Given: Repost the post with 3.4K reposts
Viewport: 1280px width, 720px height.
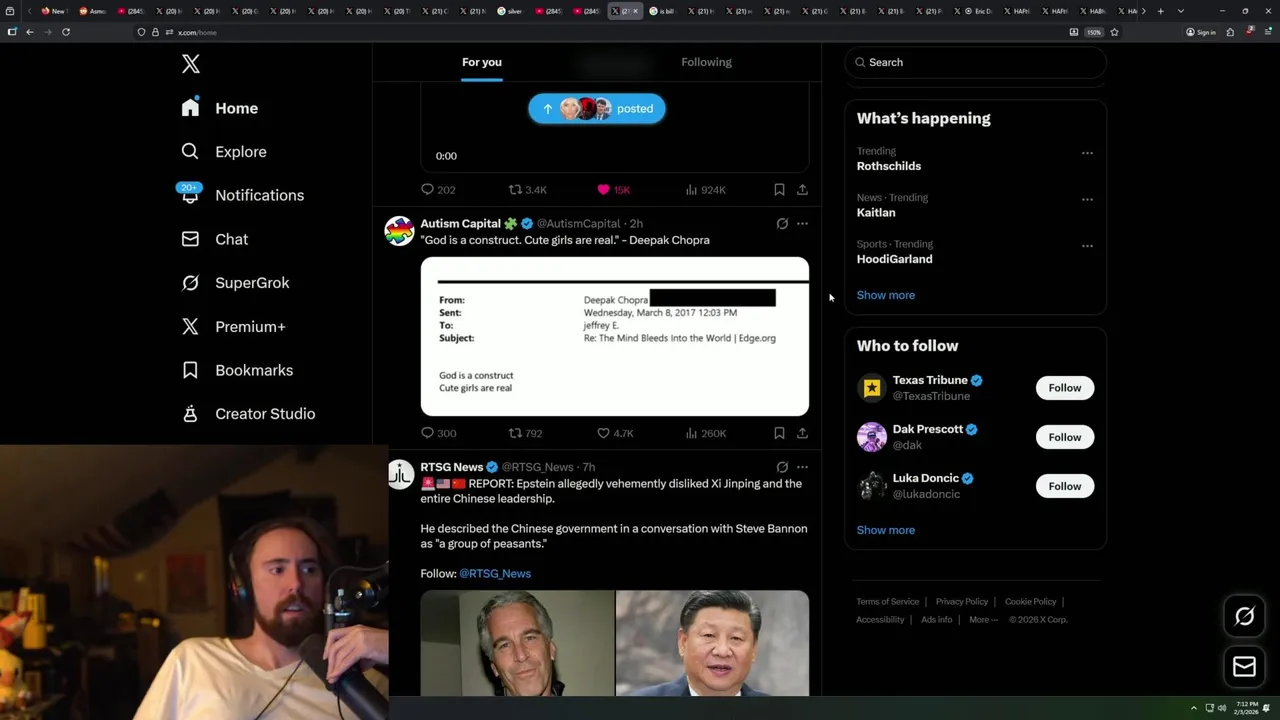Looking at the screenshot, I should tap(528, 189).
